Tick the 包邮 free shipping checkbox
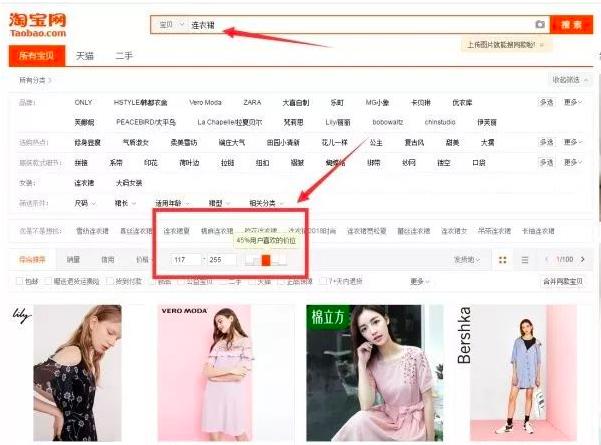Image resolution: width=601 pixels, height=445 pixels. [x=20, y=281]
